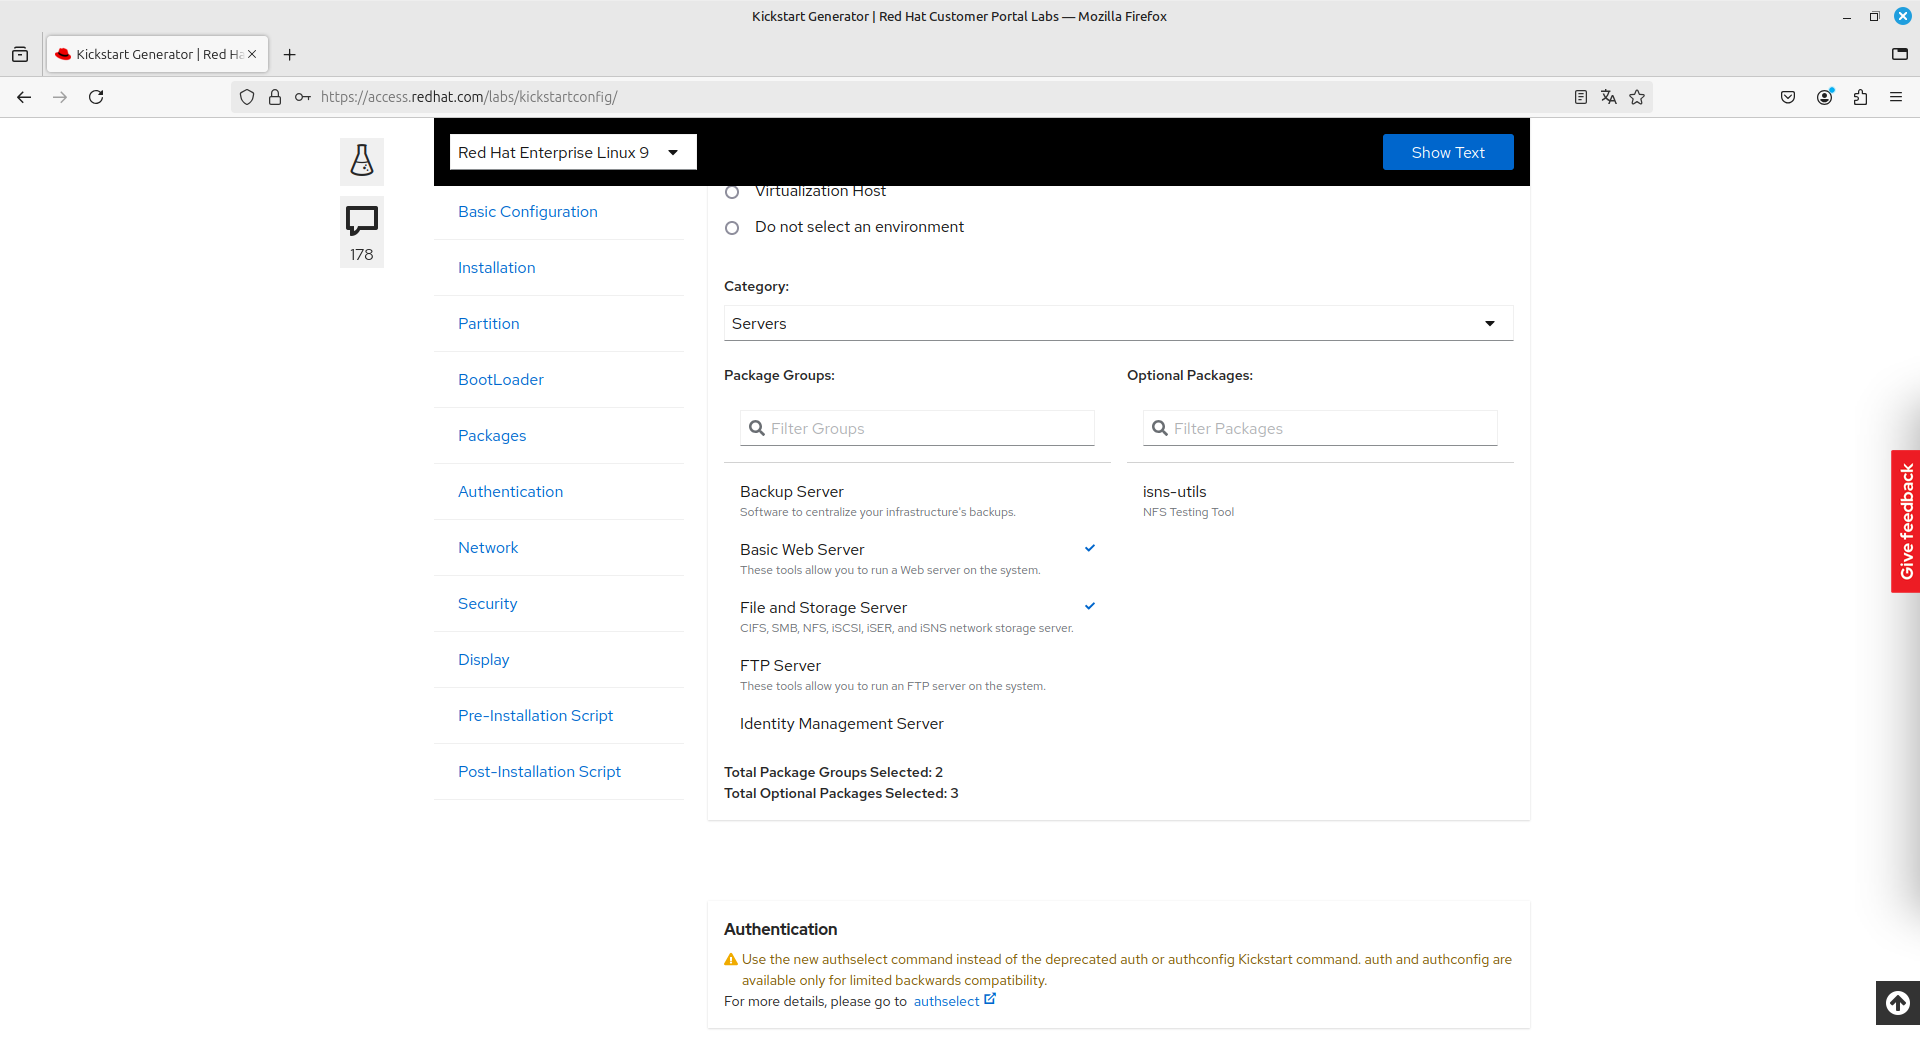Click the warning triangle in Authentication
This screenshot has height=1040, width=1920.
[731, 960]
